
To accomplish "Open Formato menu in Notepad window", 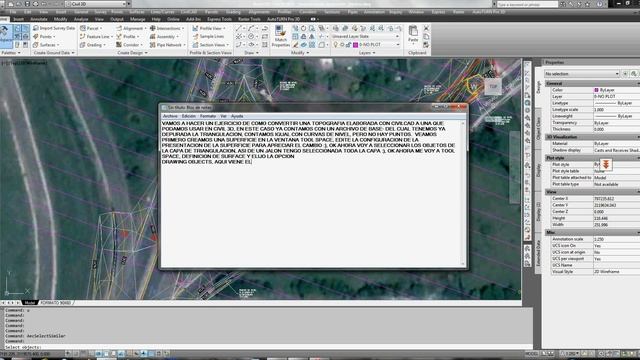I will pyautogui.click(x=208, y=116).
